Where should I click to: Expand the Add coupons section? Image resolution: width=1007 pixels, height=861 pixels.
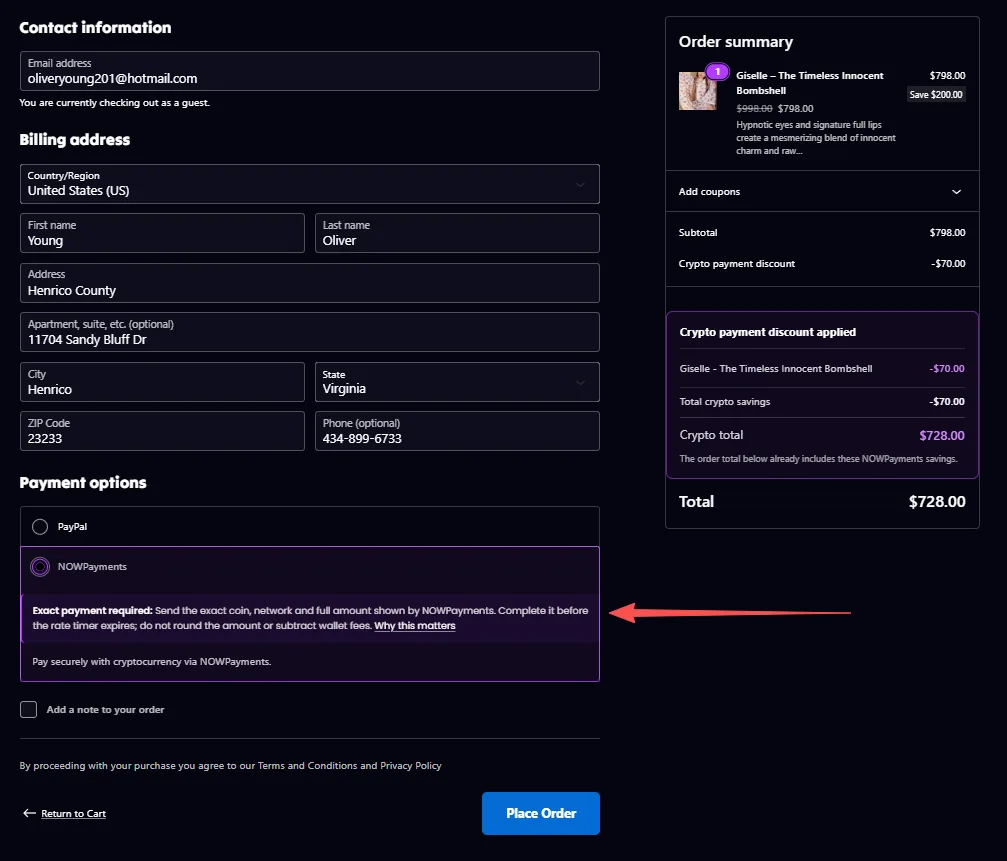pos(822,191)
